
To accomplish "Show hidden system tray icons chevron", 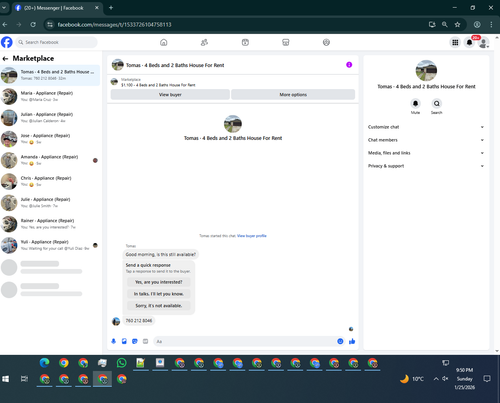I will pos(436,379).
